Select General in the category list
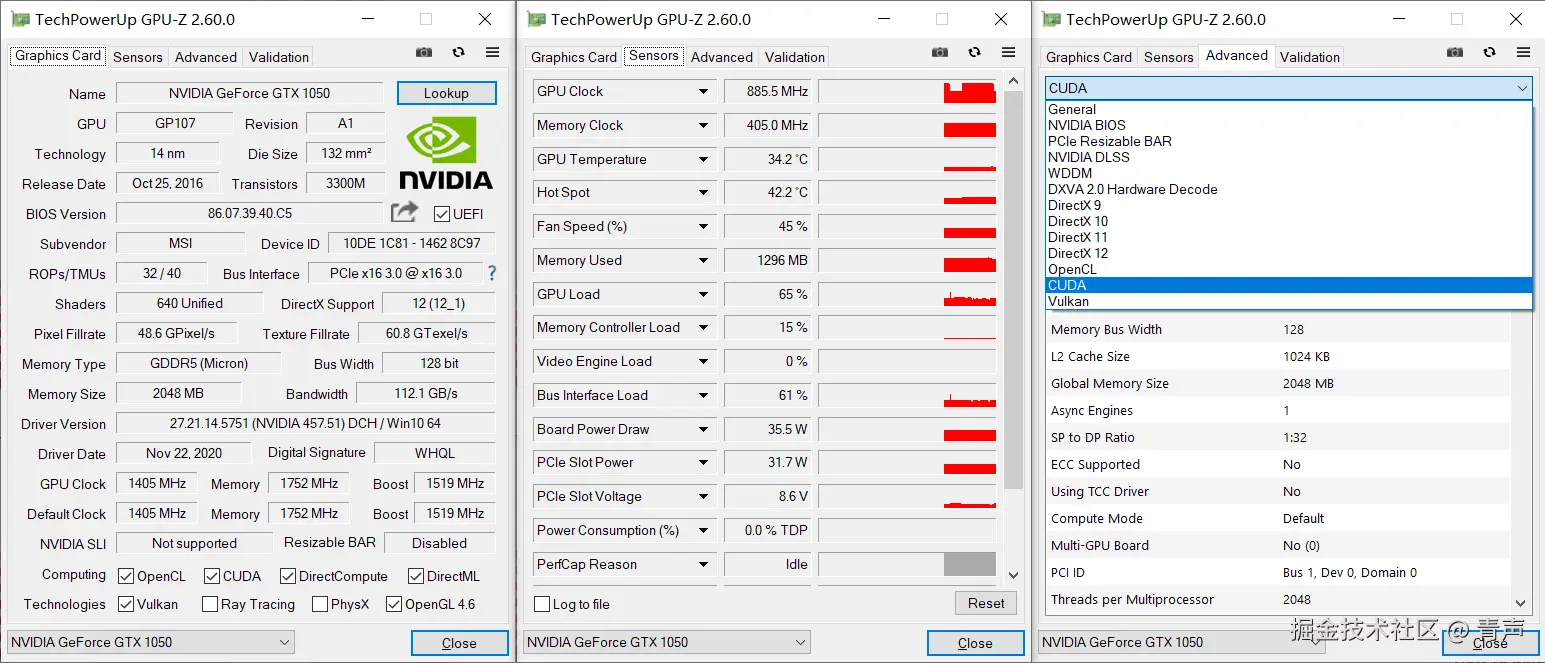Image resolution: width=1545 pixels, height=663 pixels. click(1289, 109)
